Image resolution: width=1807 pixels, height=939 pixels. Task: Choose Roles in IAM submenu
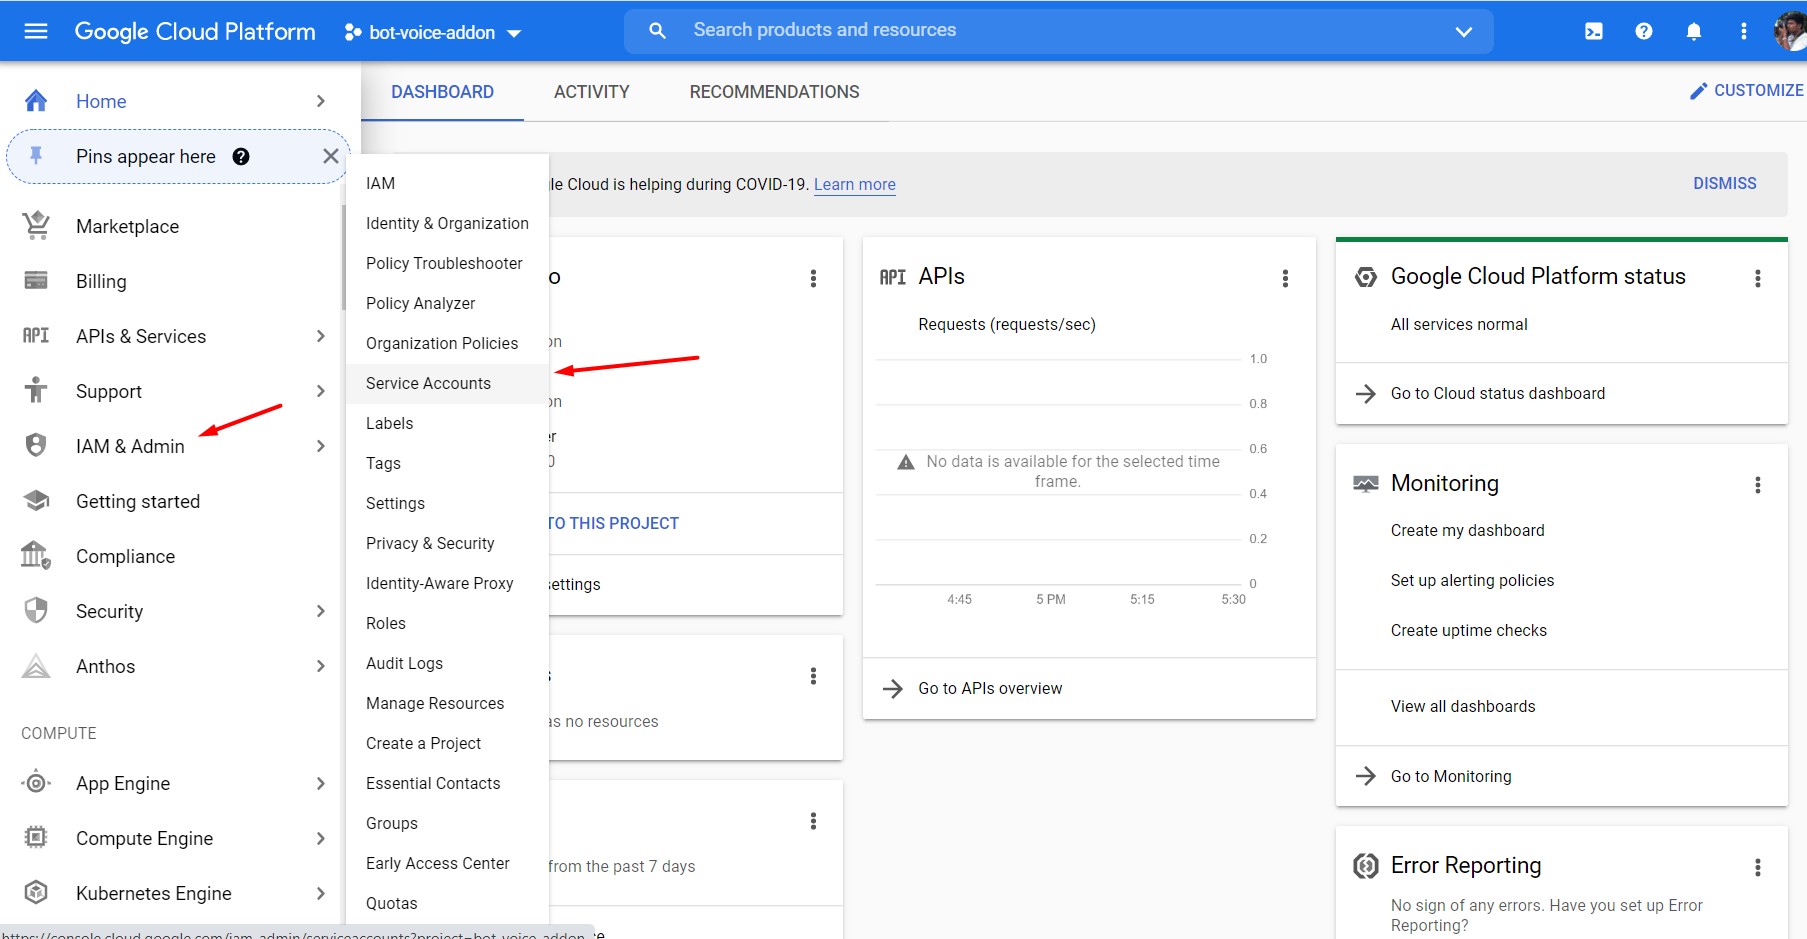pyautogui.click(x=386, y=623)
